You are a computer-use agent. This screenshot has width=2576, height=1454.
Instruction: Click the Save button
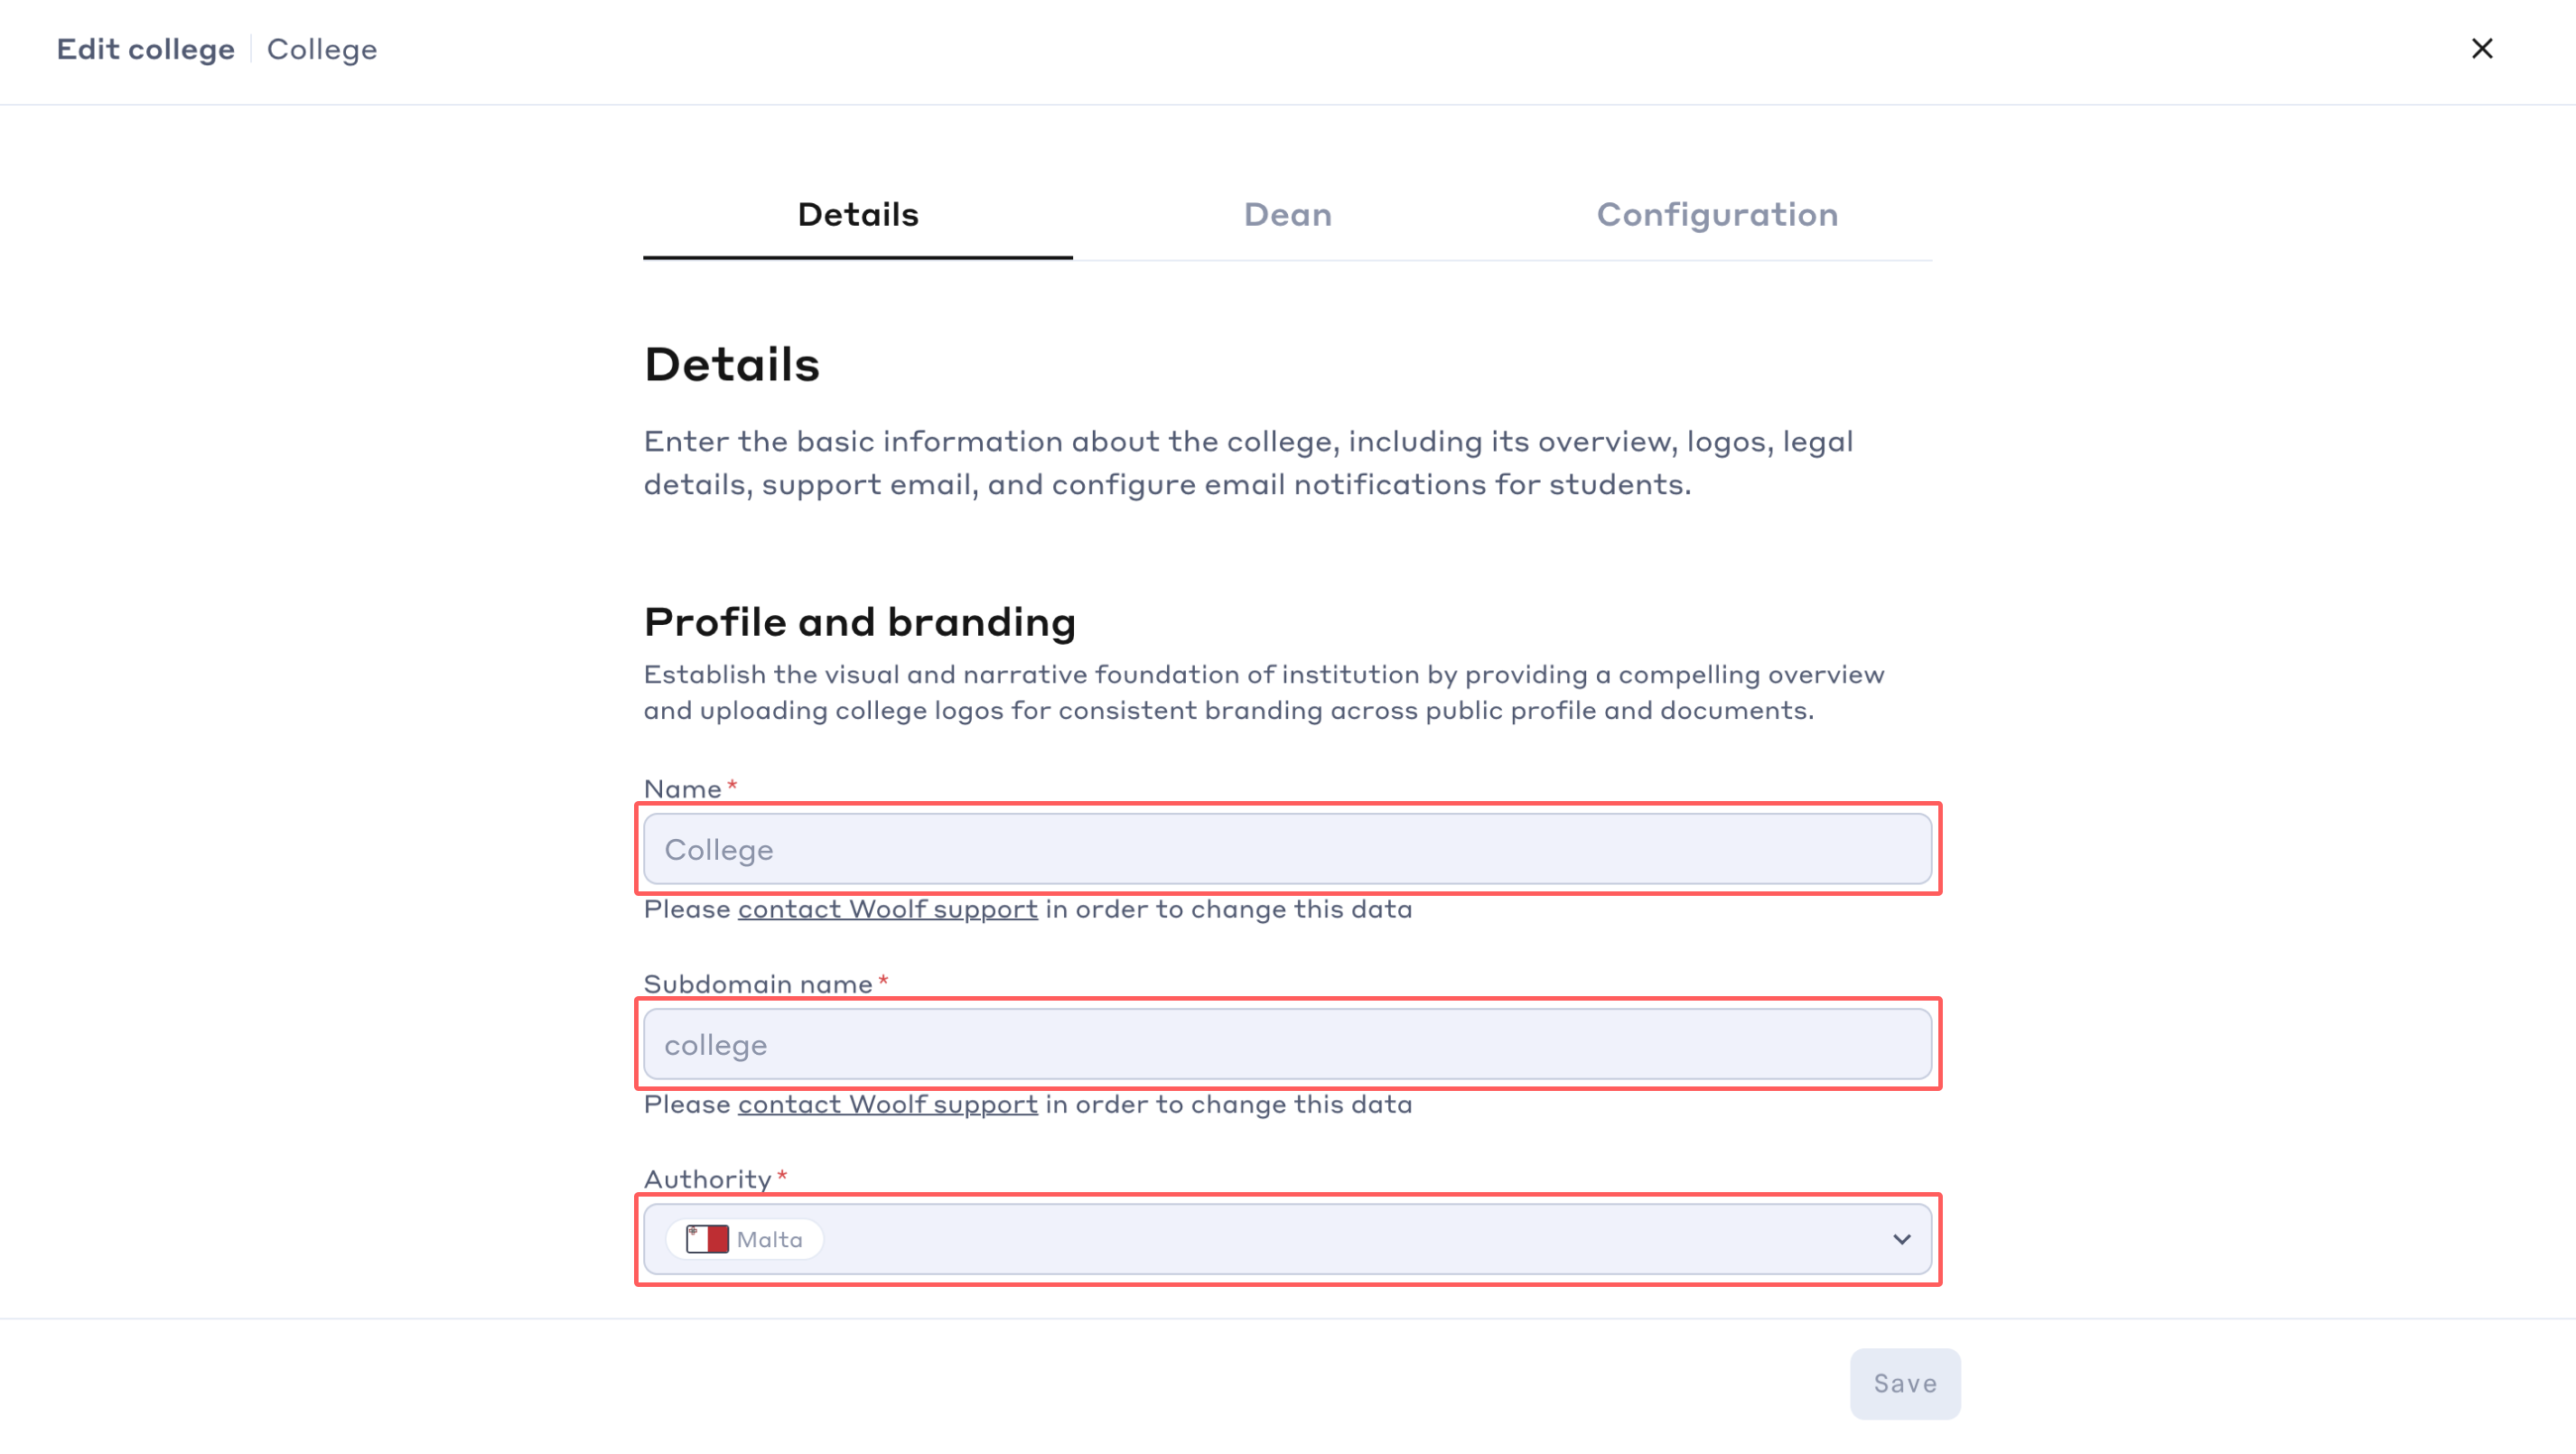tap(1905, 1383)
